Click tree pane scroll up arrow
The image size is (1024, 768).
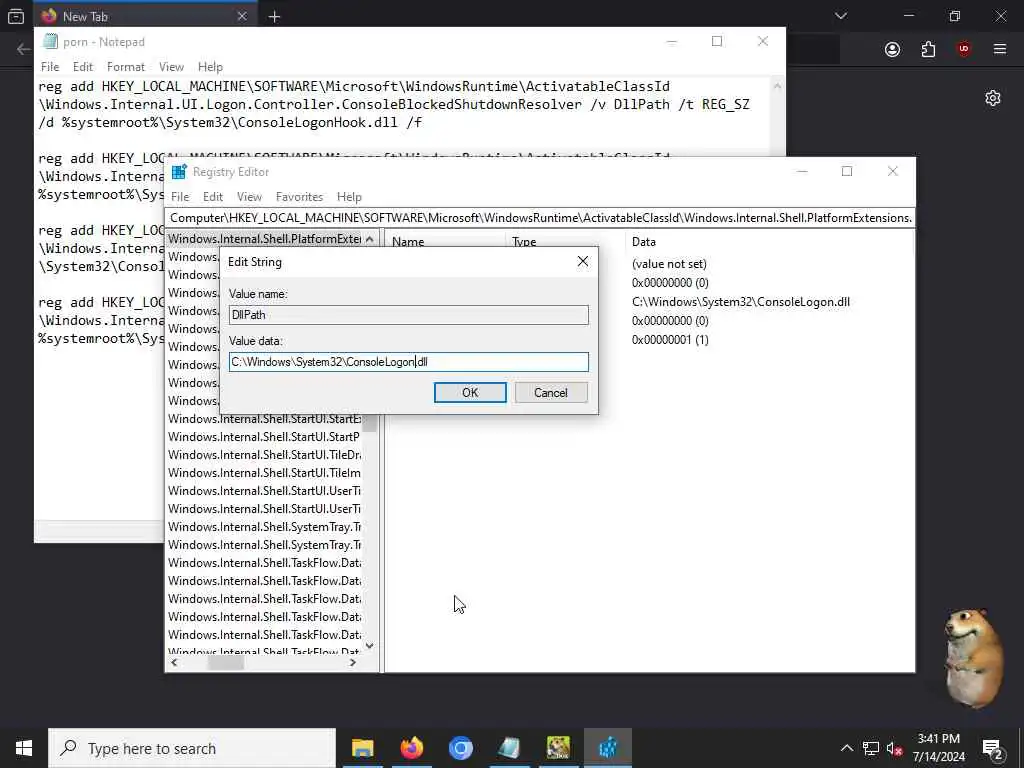click(370, 239)
